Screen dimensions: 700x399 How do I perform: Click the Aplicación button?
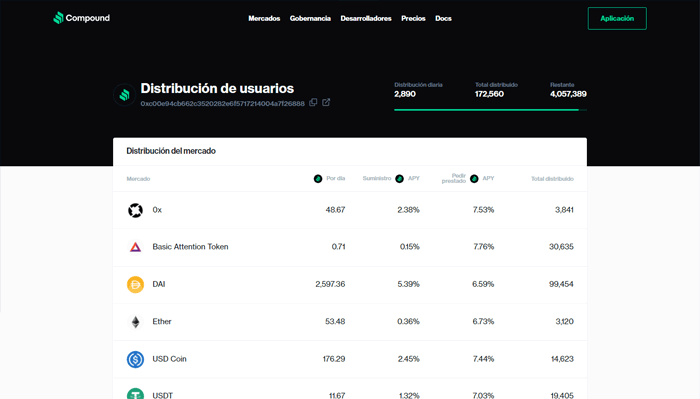coord(617,18)
